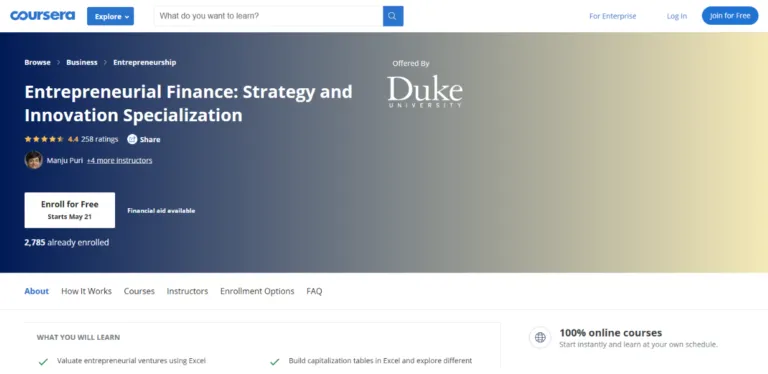
Task: Open the Business breadcrumb
Action: pyautogui.click(x=82, y=62)
